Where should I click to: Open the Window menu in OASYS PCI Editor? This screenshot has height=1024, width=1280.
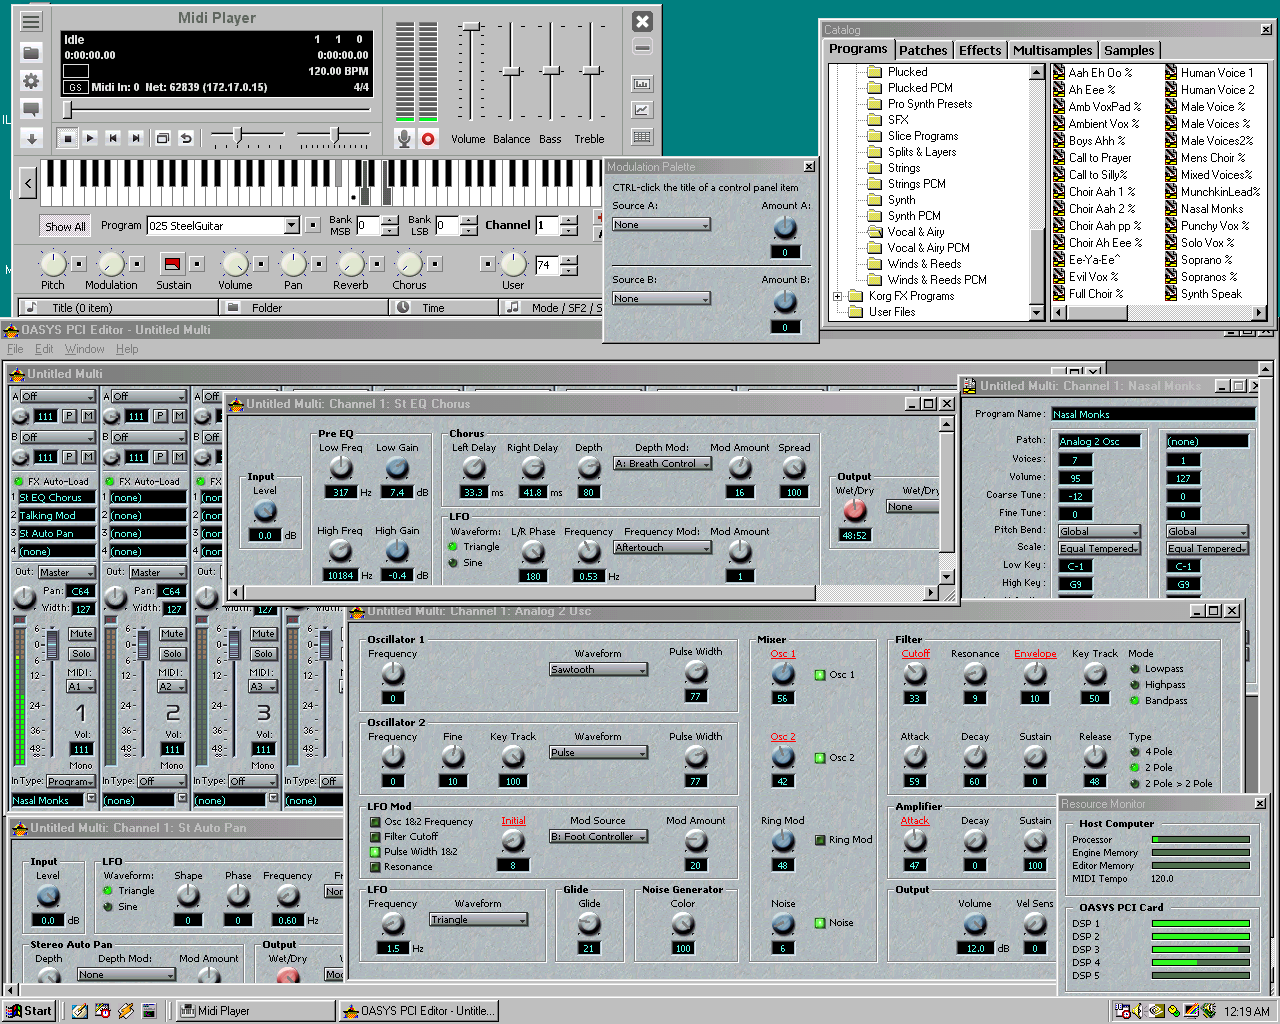(x=84, y=349)
